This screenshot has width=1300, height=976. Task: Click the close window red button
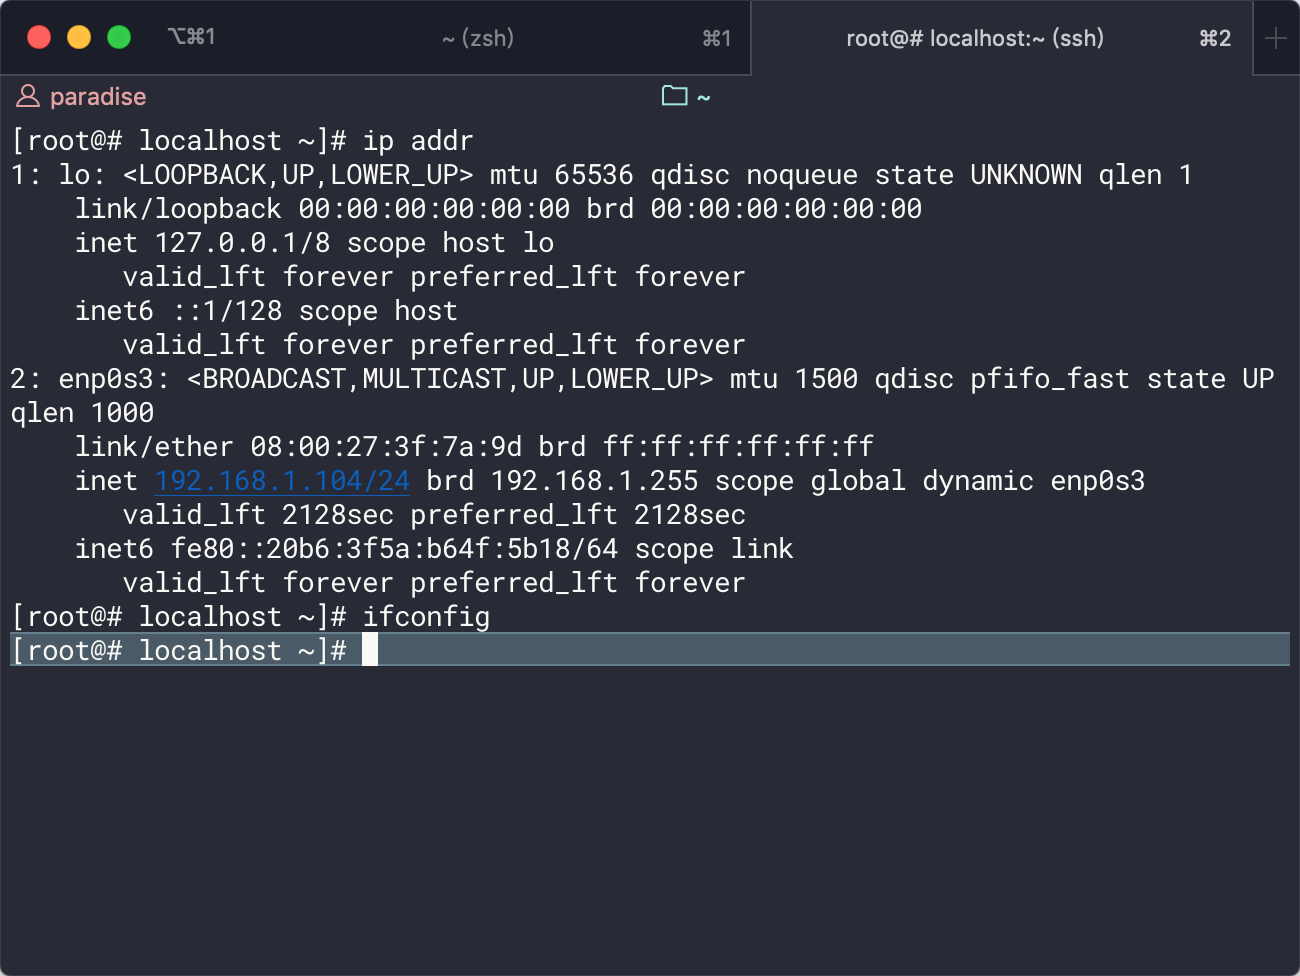(x=39, y=37)
